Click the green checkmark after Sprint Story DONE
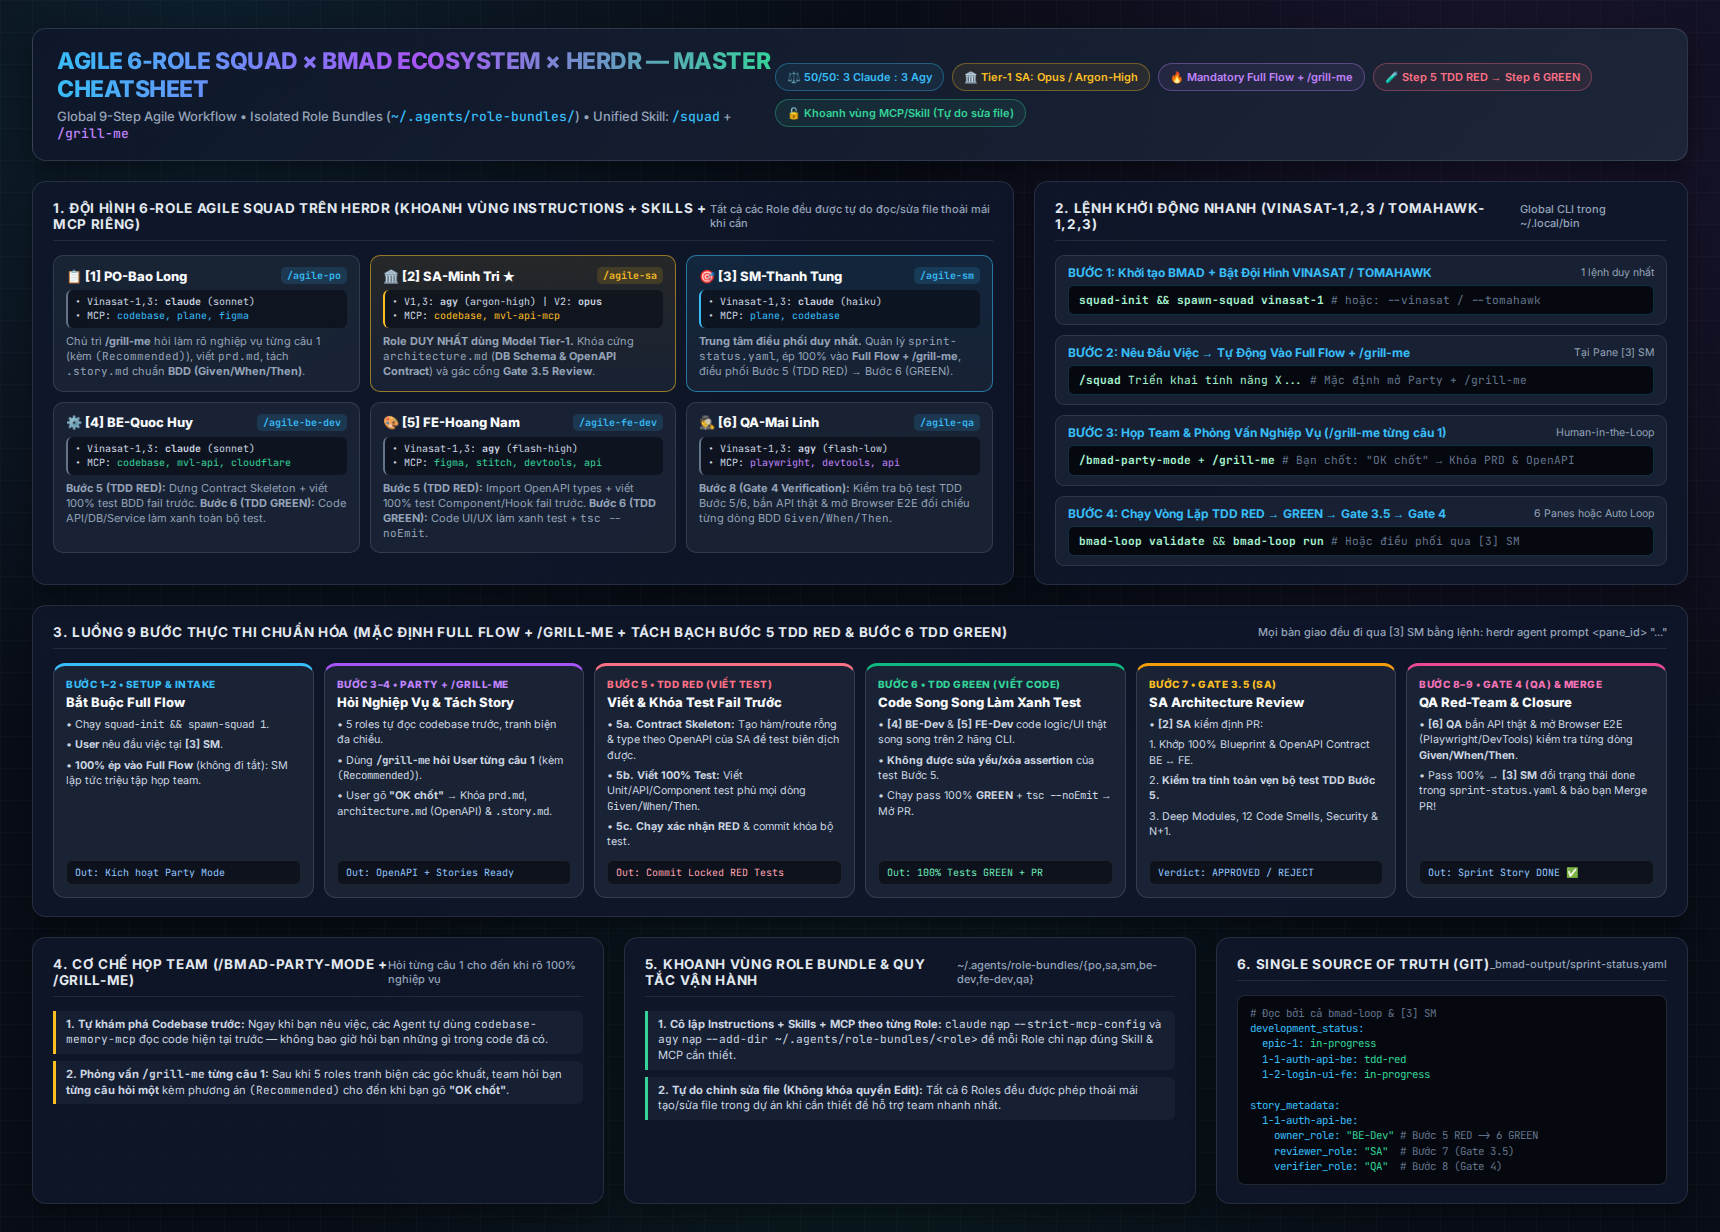 [x=1572, y=873]
